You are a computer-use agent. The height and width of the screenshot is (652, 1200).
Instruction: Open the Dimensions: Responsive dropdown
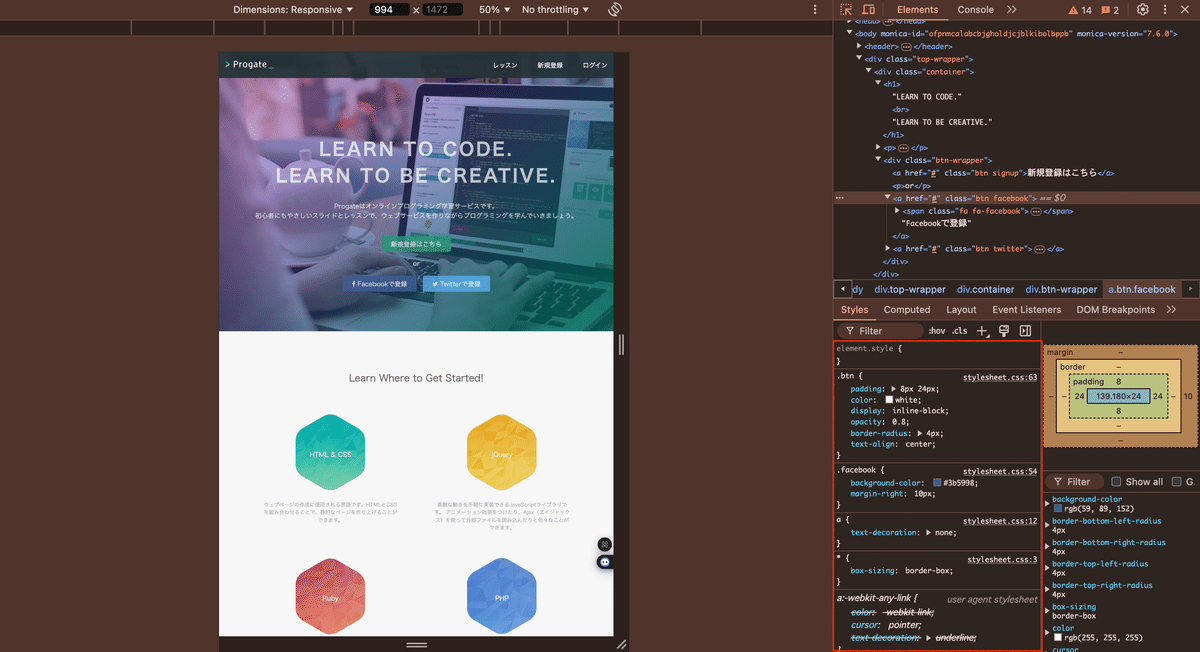click(x=294, y=10)
